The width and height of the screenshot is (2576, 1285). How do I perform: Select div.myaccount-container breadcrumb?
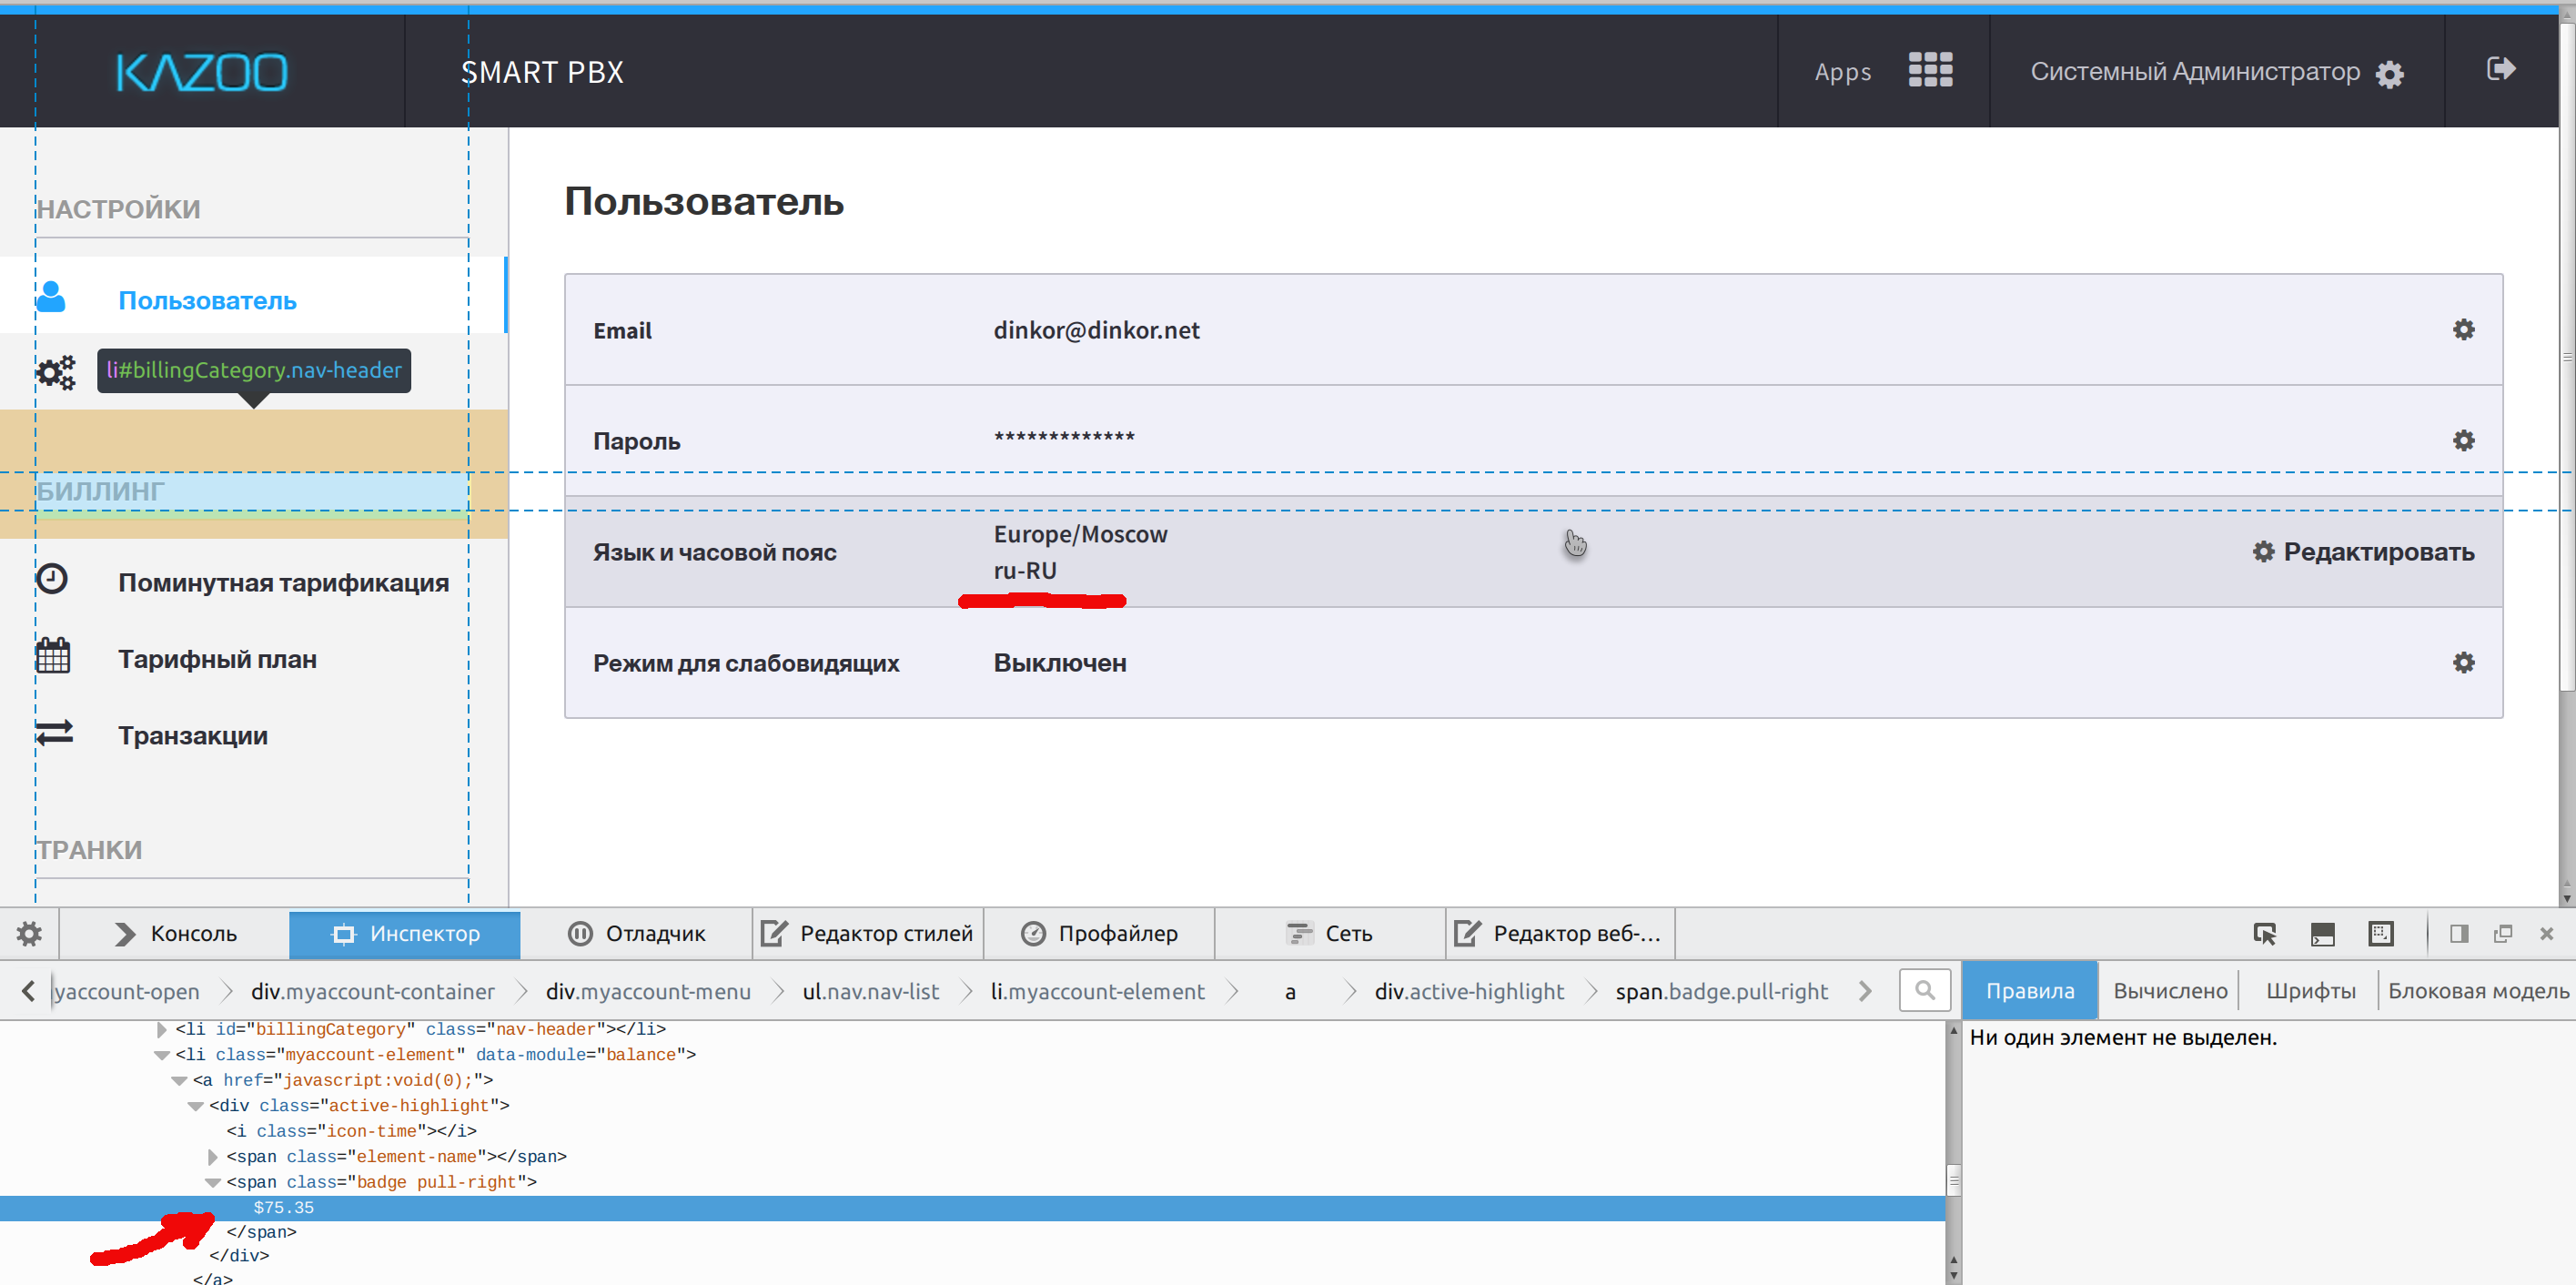pyautogui.click(x=372, y=991)
